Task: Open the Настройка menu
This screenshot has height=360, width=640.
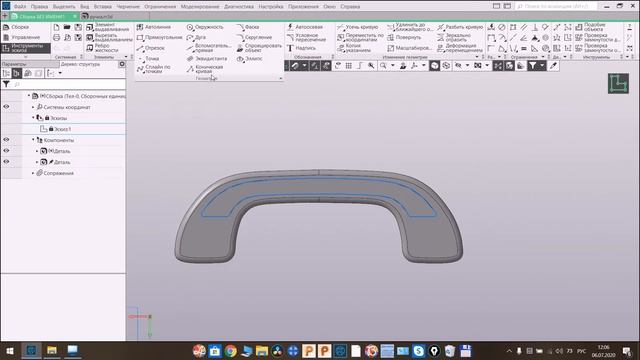Action: pos(271,7)
